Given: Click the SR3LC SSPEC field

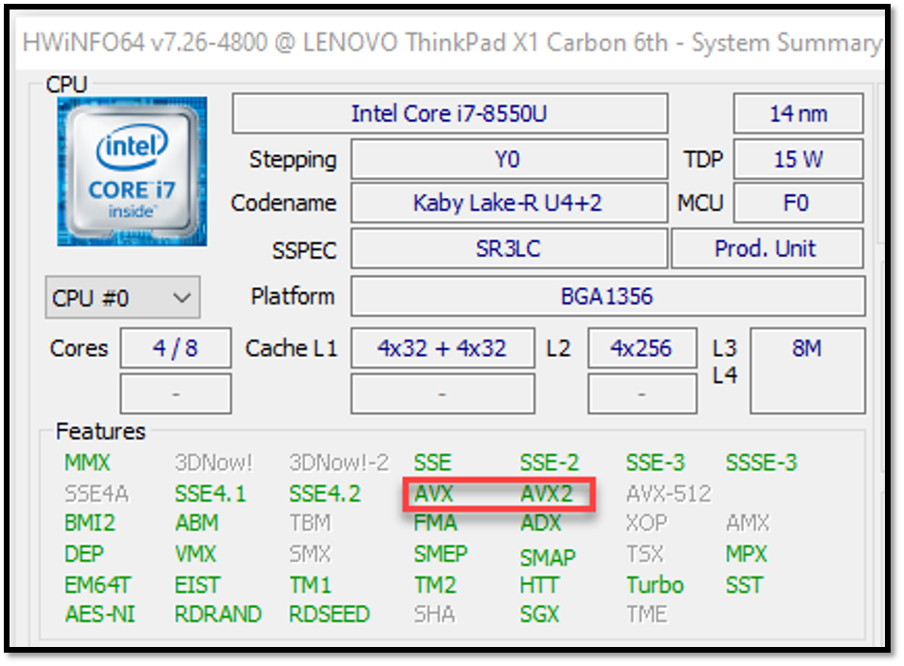Looking at the screenshot, I should point(509,249).
